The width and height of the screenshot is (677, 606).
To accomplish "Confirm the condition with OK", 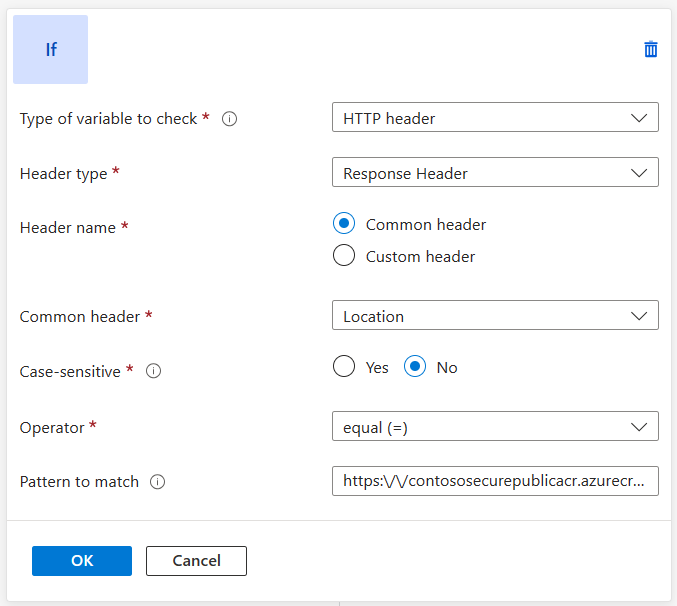I will [82, 561].
